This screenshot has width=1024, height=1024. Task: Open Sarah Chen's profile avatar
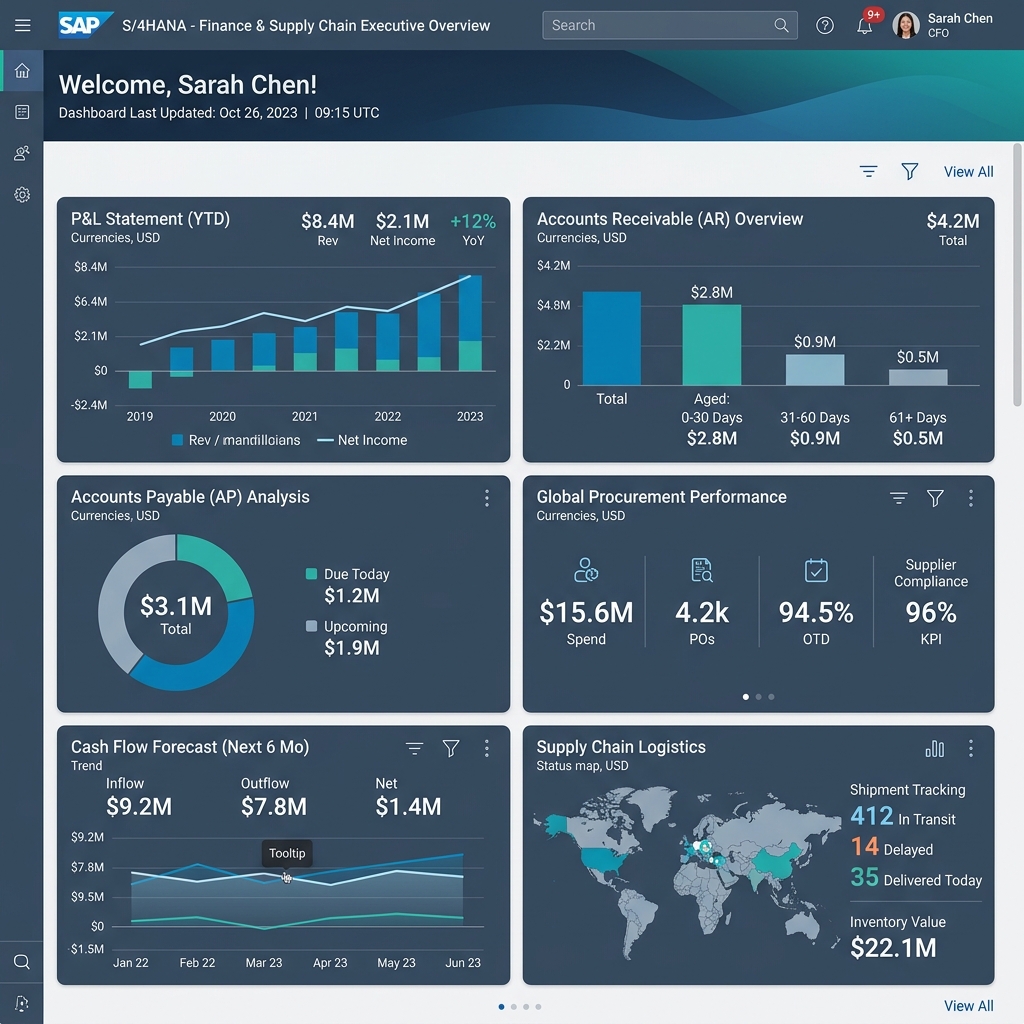click(906, 25)
